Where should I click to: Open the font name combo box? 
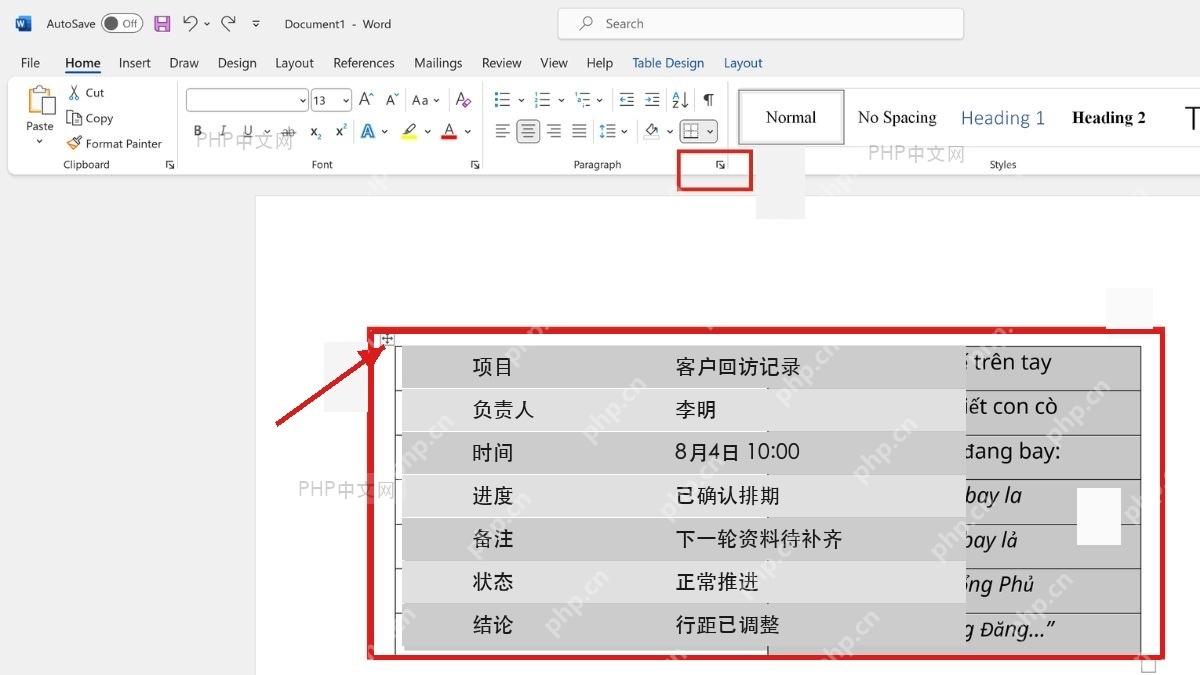click(247, 100)
